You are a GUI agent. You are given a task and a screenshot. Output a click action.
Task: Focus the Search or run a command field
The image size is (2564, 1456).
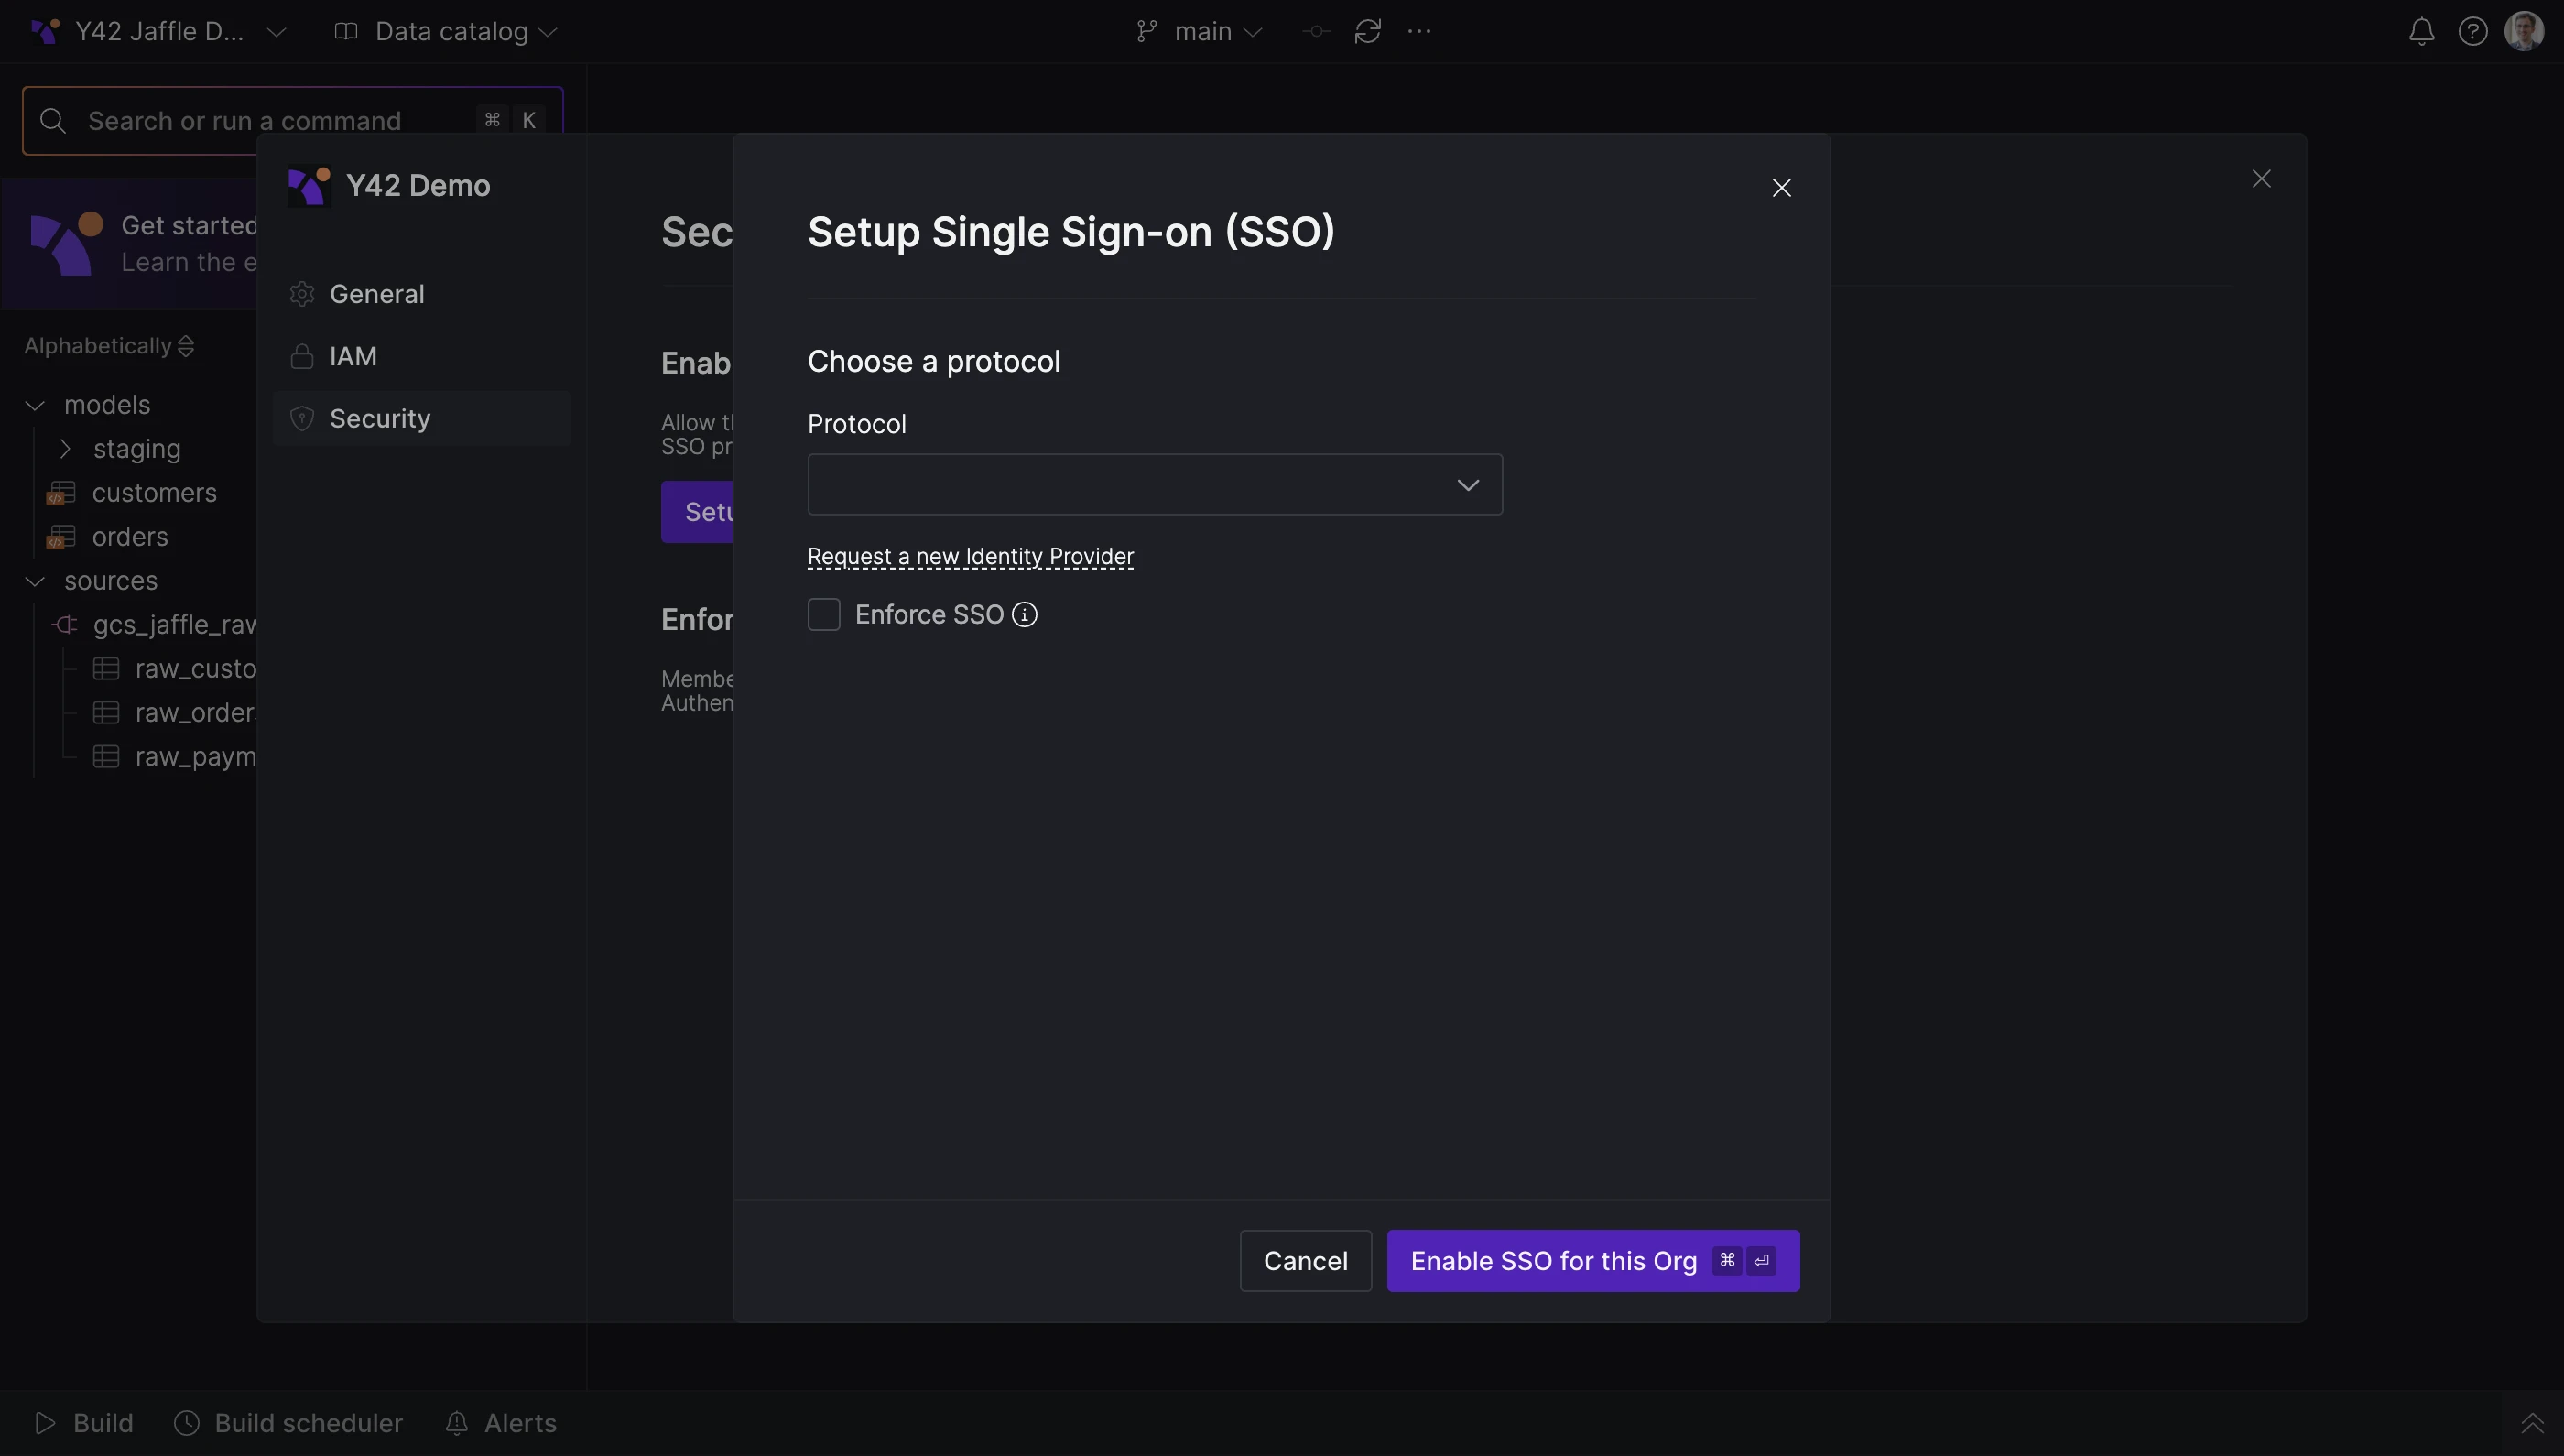click(x=293, y=121)
